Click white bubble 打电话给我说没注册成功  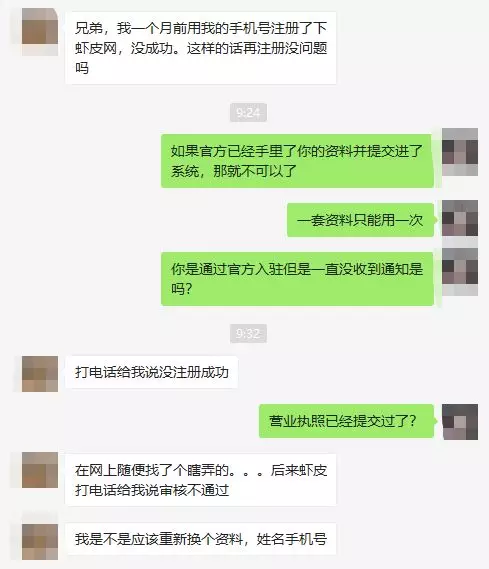(152, 372)
